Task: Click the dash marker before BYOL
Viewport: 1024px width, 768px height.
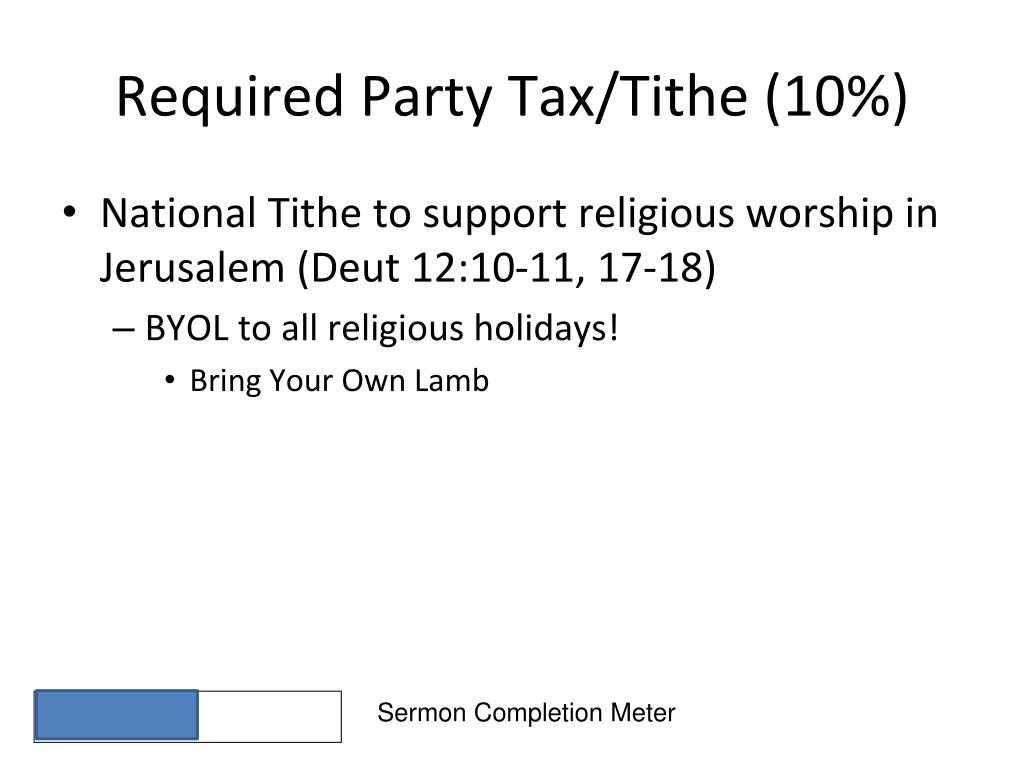Action: pos(123,330)
